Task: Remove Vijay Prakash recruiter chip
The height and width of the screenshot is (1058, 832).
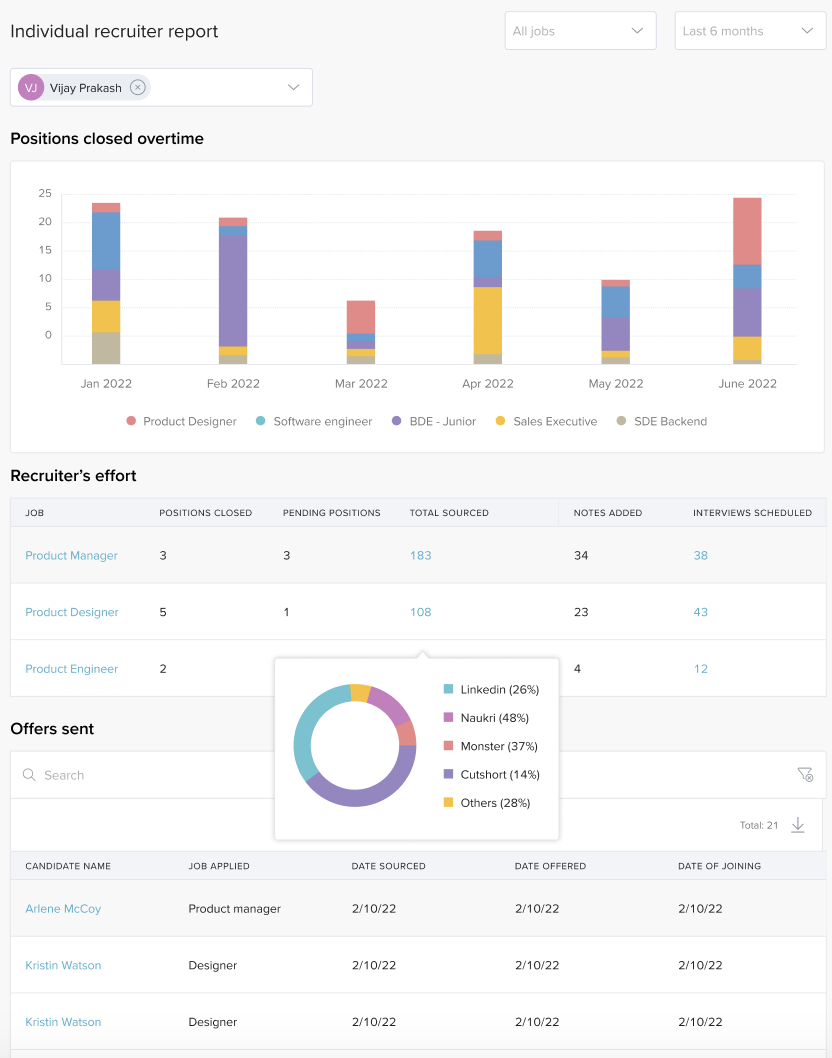Action: tap(138, 88)
